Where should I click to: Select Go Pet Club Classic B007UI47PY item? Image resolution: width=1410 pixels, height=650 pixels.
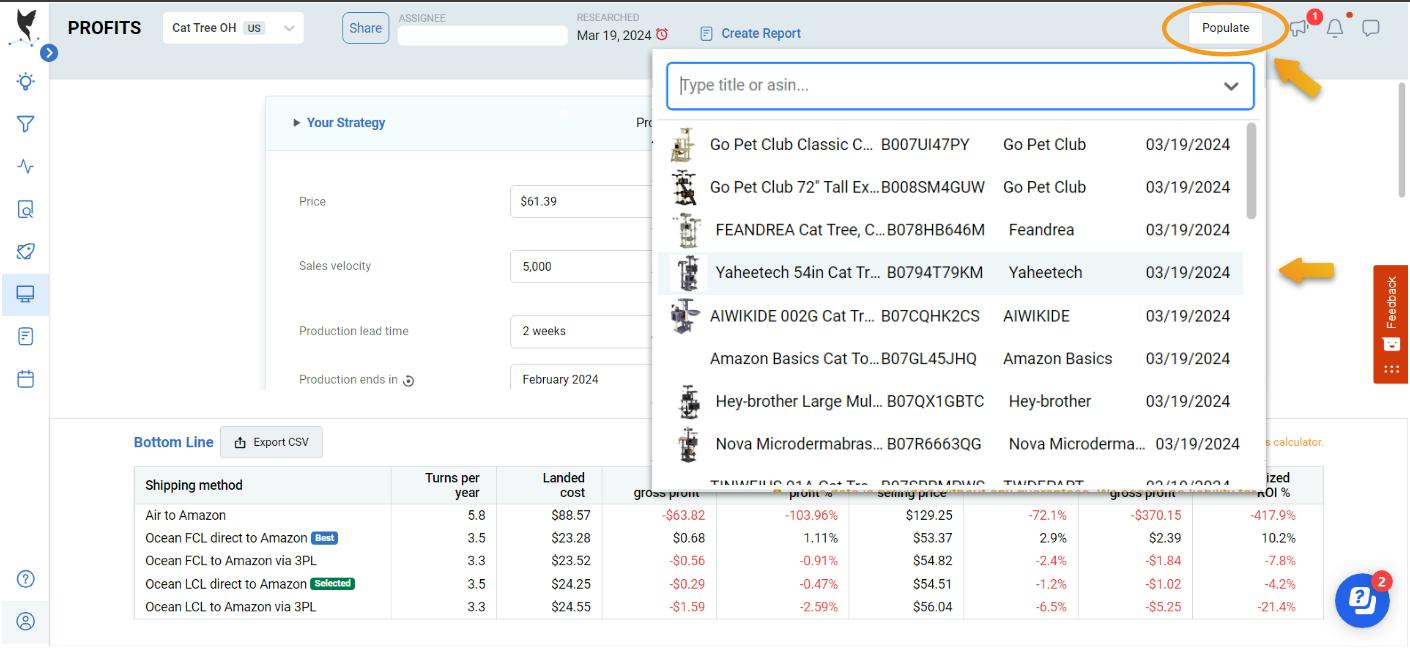pos(950,145)
